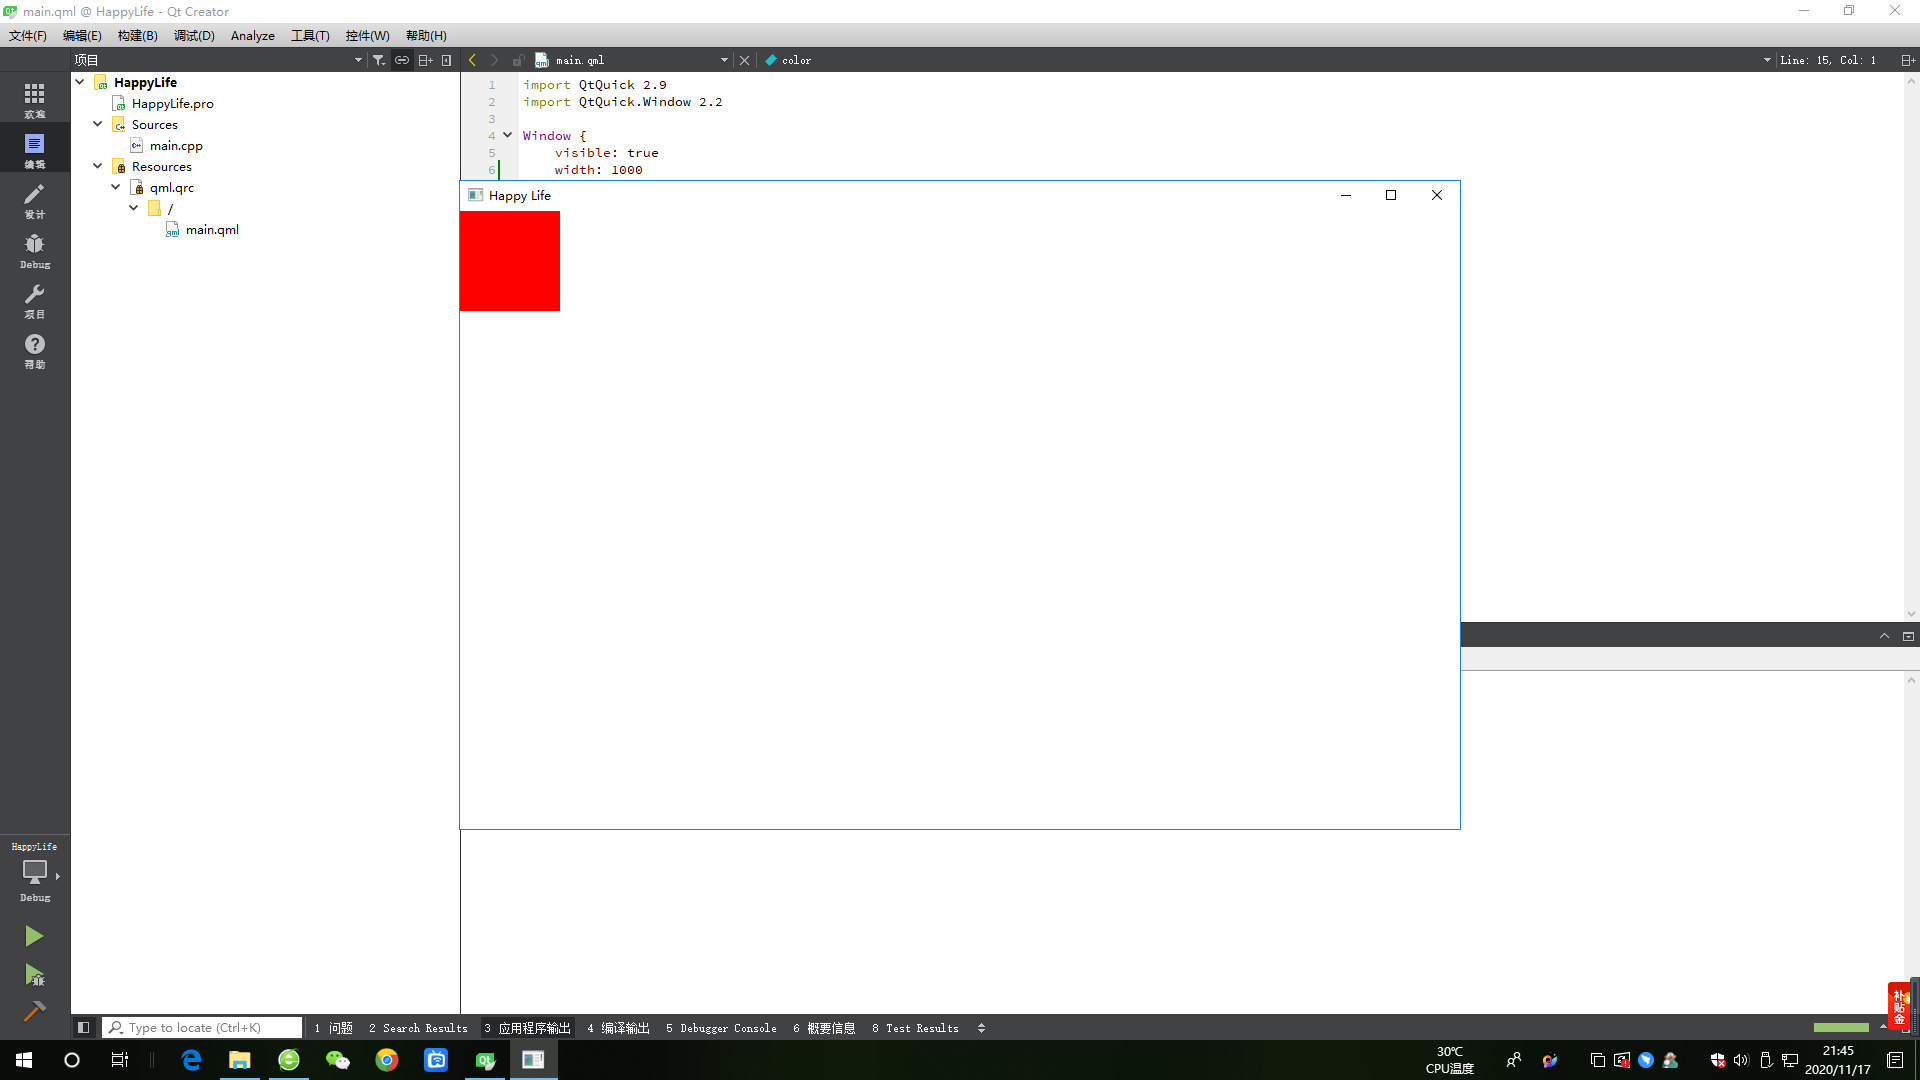Start debugging with the Run-Debug icon
The width and height of the screenshot is (1920, 1080).
pos(34,974)
